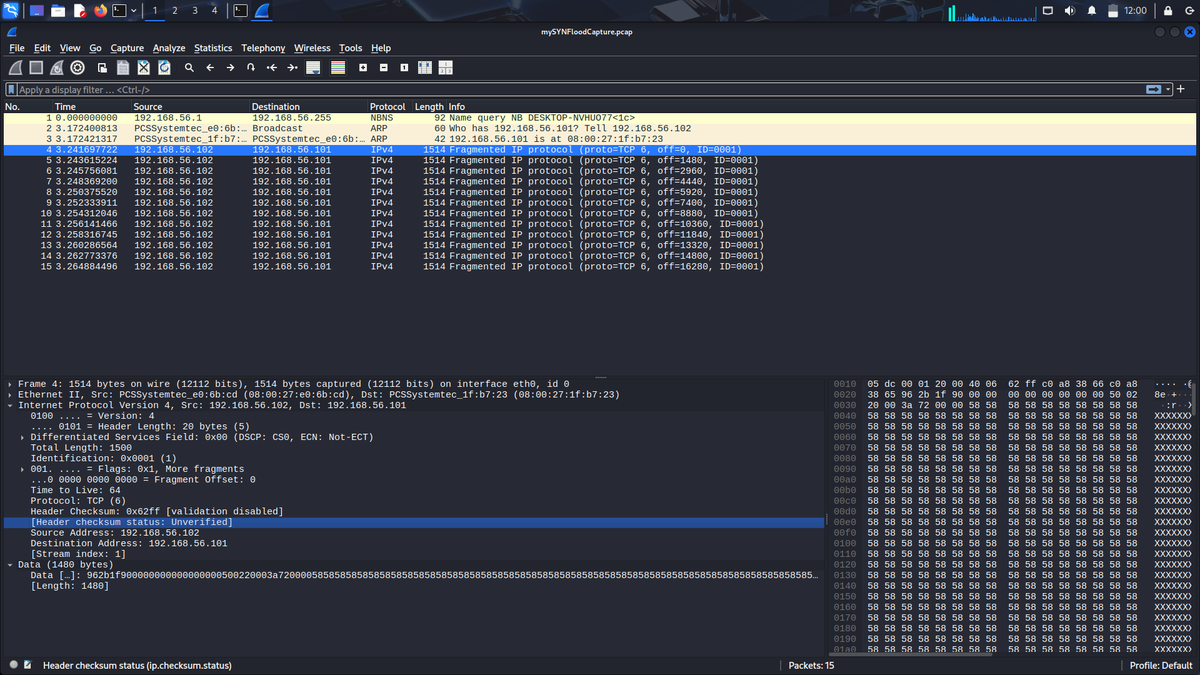Open notifications bell in system tray
Image resolution: width=1200 pixels, height=675 pixels.
[x=1092, y=10]
